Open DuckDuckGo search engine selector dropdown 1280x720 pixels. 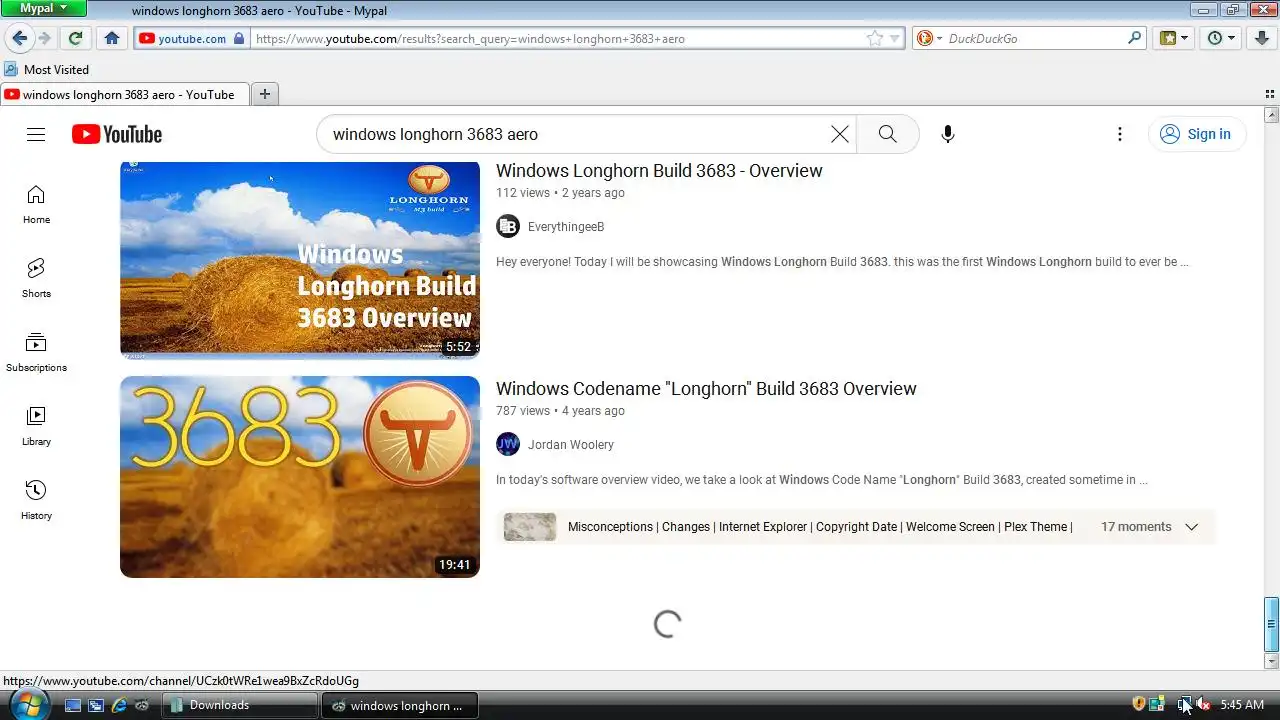click(929, 38)
